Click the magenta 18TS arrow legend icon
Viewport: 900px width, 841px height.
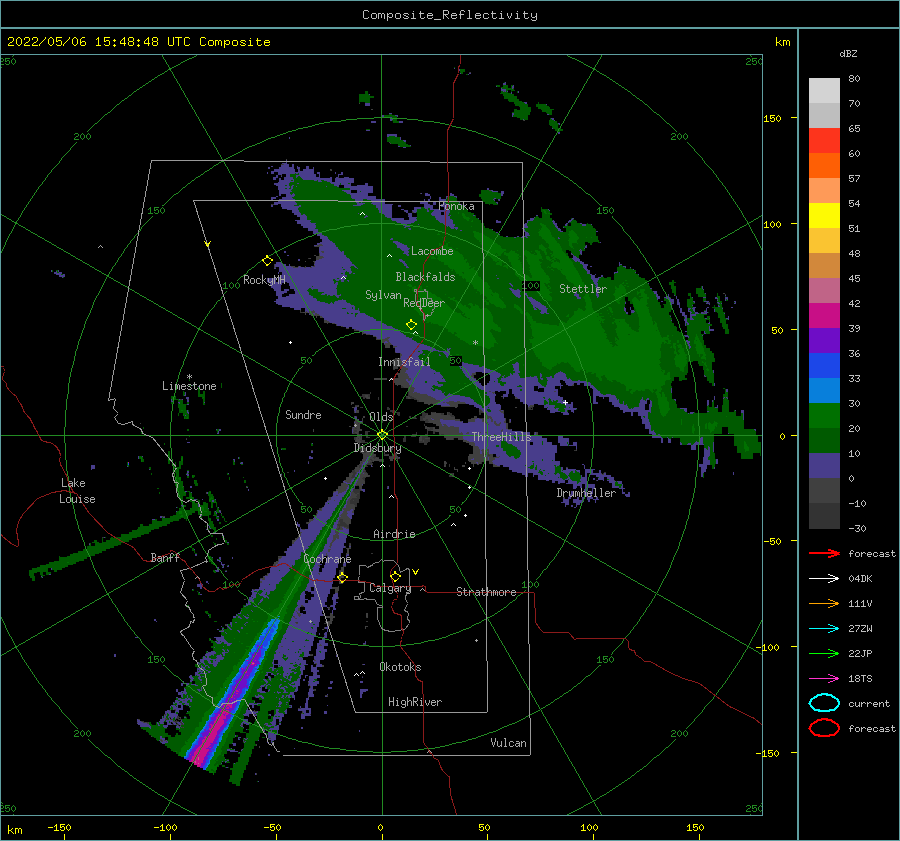point(824,679)
